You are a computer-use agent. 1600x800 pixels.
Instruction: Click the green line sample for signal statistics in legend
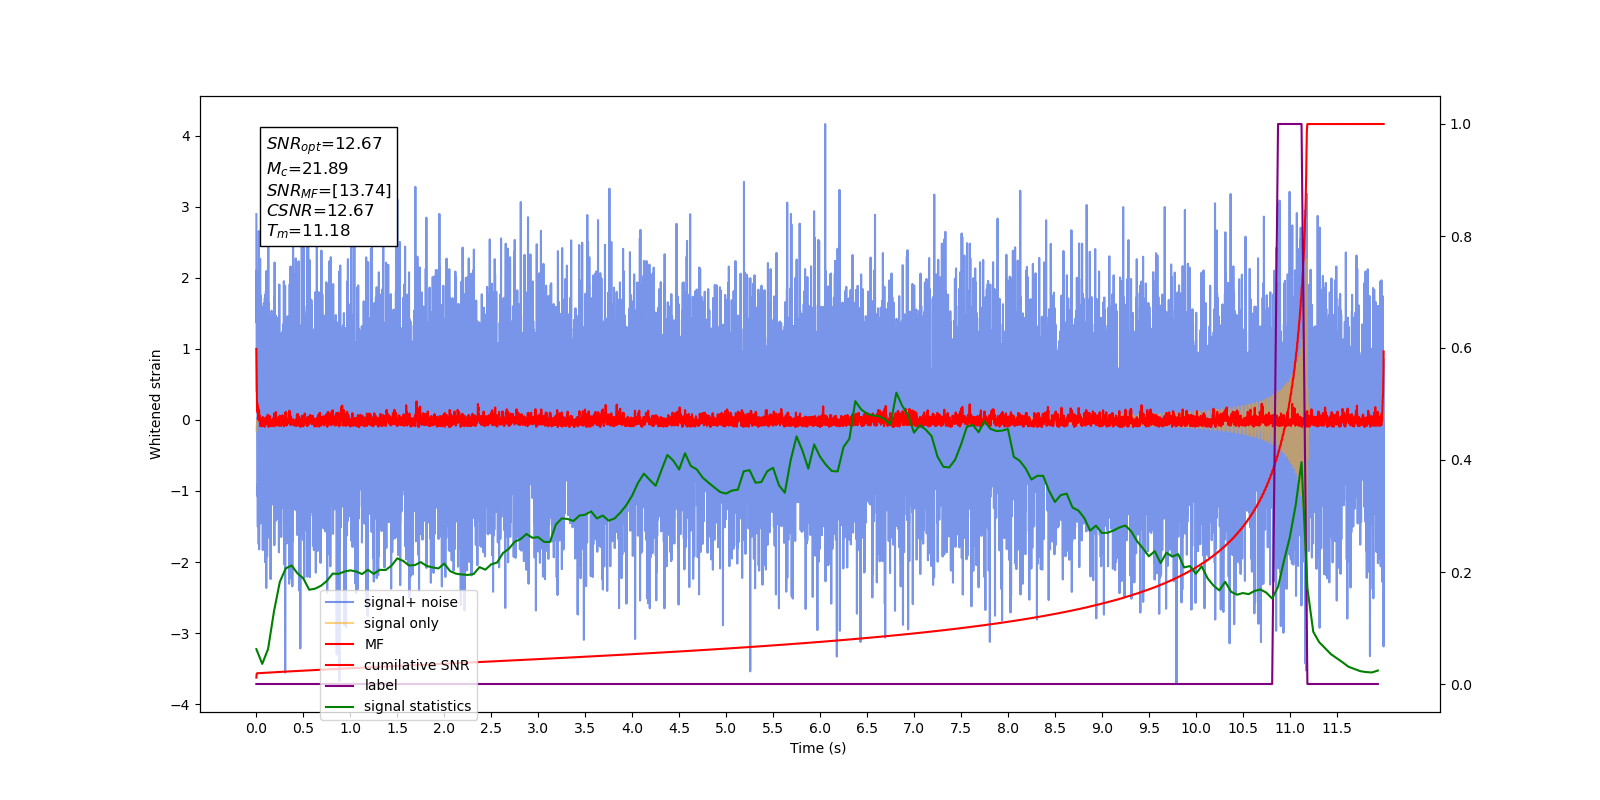point(340,706)
